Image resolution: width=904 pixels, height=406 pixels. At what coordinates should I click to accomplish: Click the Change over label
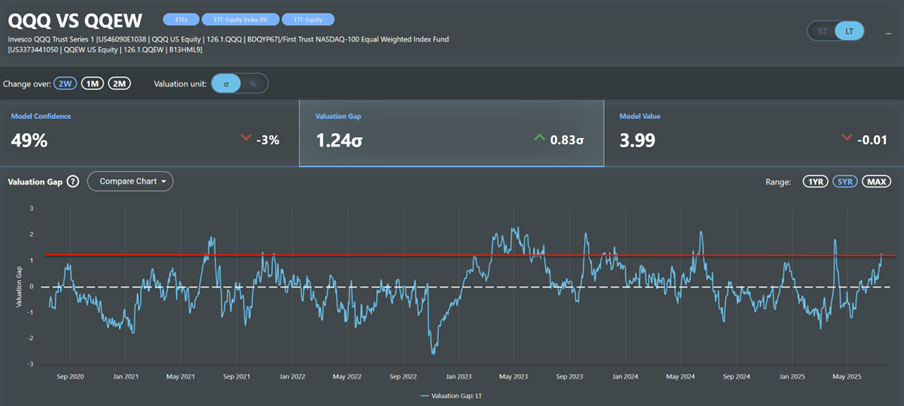pos(27,84)
